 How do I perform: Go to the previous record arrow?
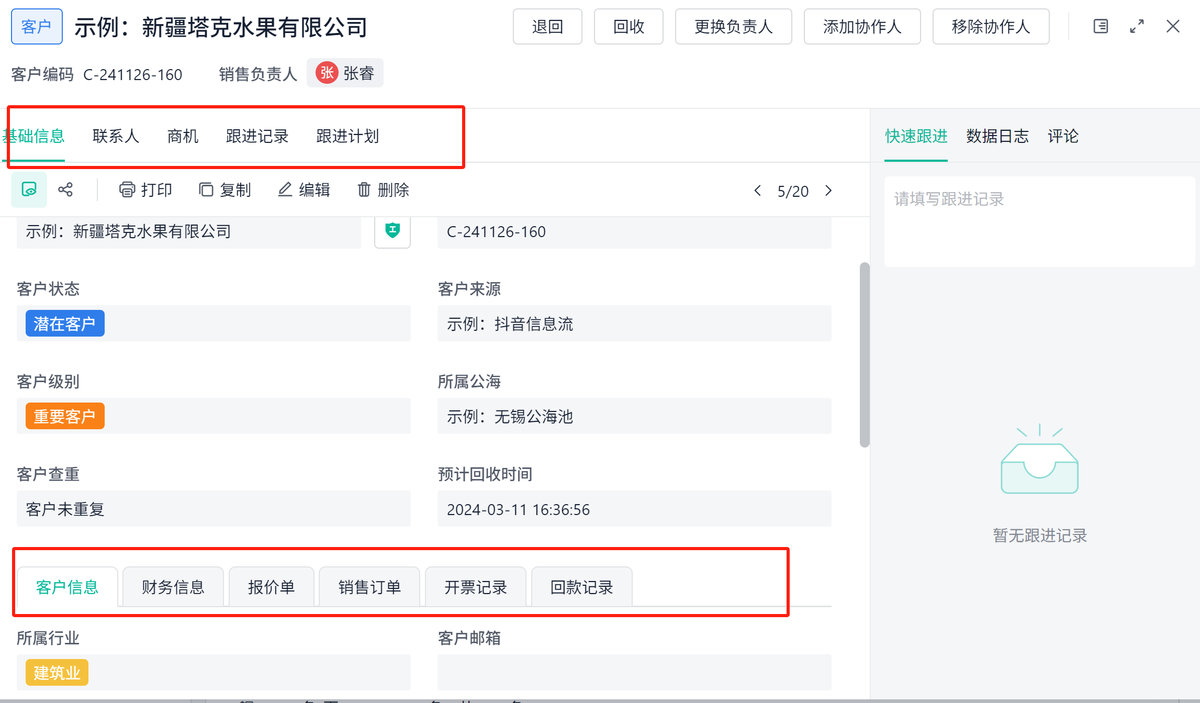point(758,191)
